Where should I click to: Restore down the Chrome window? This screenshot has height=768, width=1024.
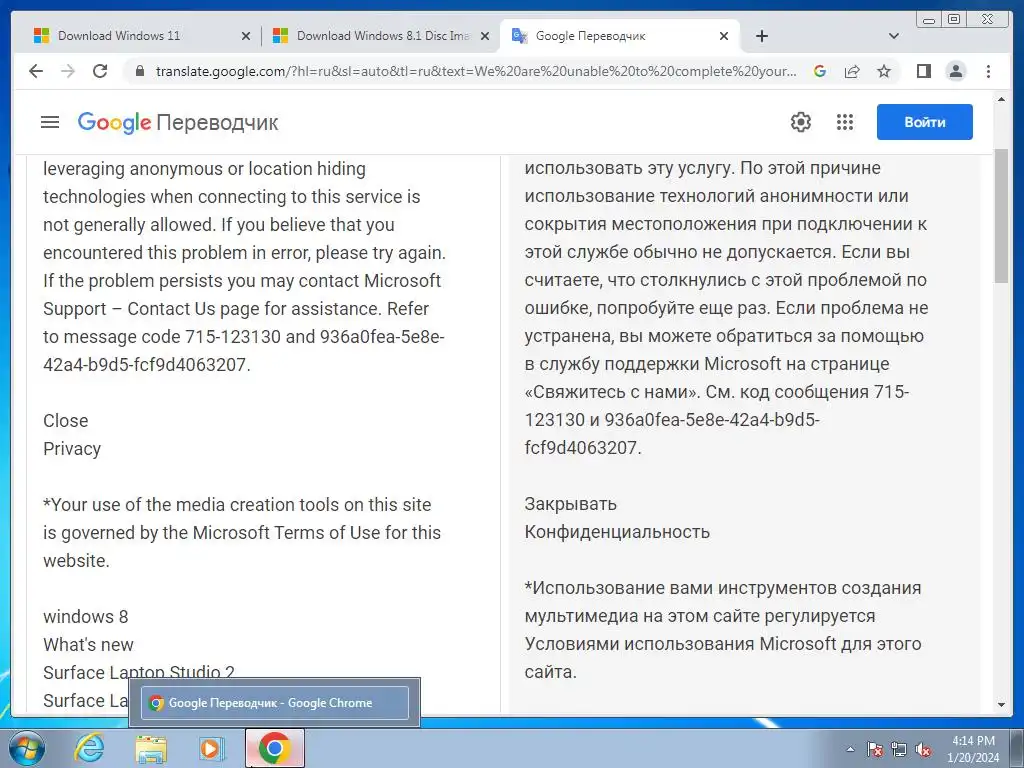point(954,20)
